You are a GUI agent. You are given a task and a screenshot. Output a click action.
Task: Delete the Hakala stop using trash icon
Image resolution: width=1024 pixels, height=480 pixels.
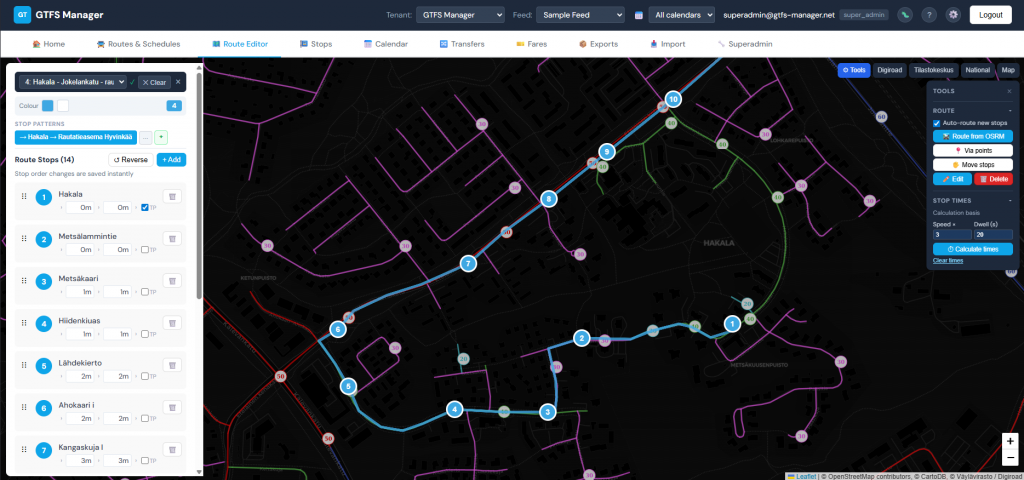tap(171, 198)
